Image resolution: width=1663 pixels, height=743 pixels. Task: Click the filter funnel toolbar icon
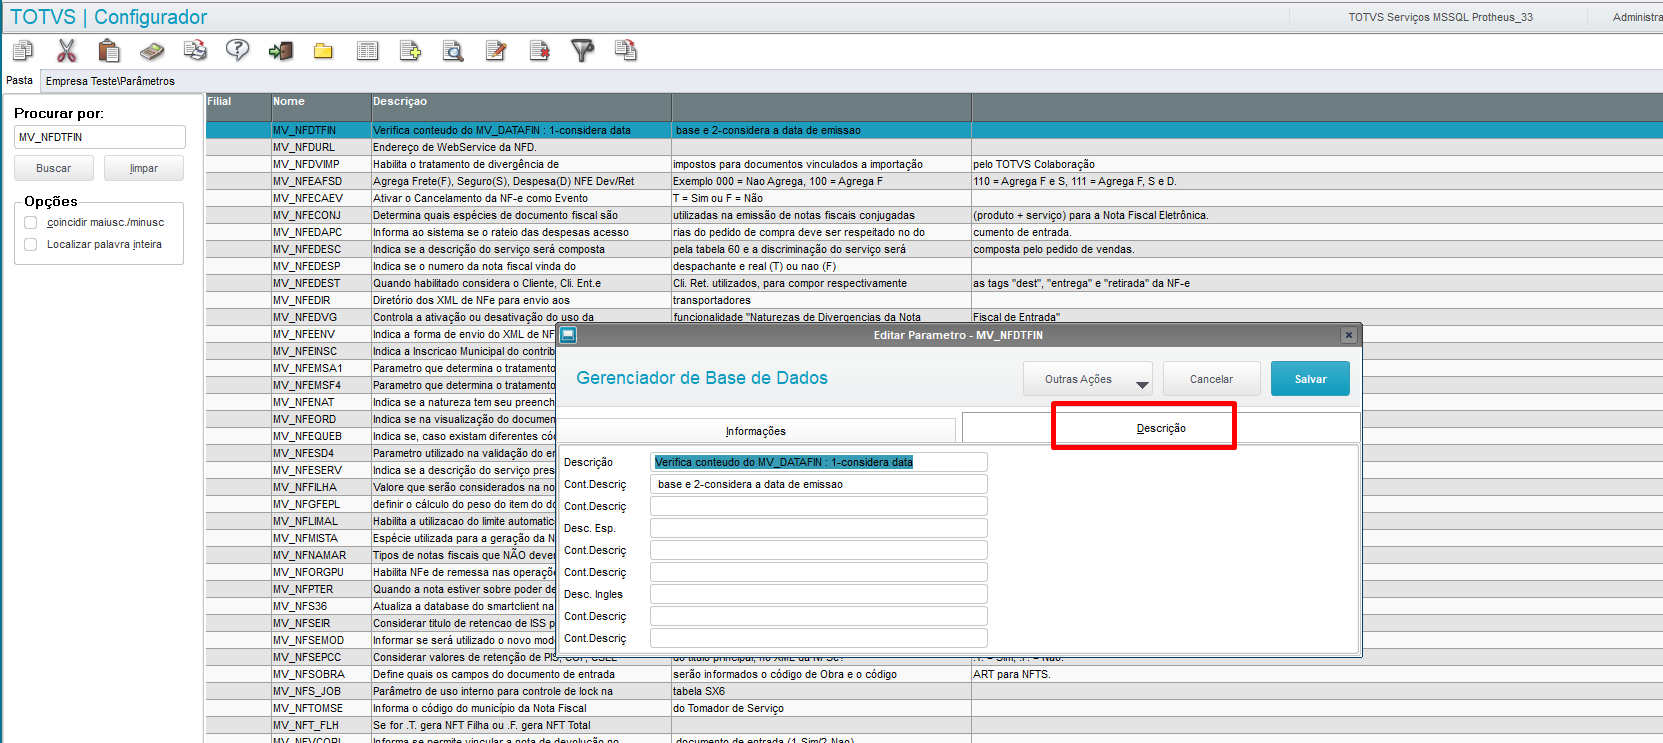tap(582, 50)
